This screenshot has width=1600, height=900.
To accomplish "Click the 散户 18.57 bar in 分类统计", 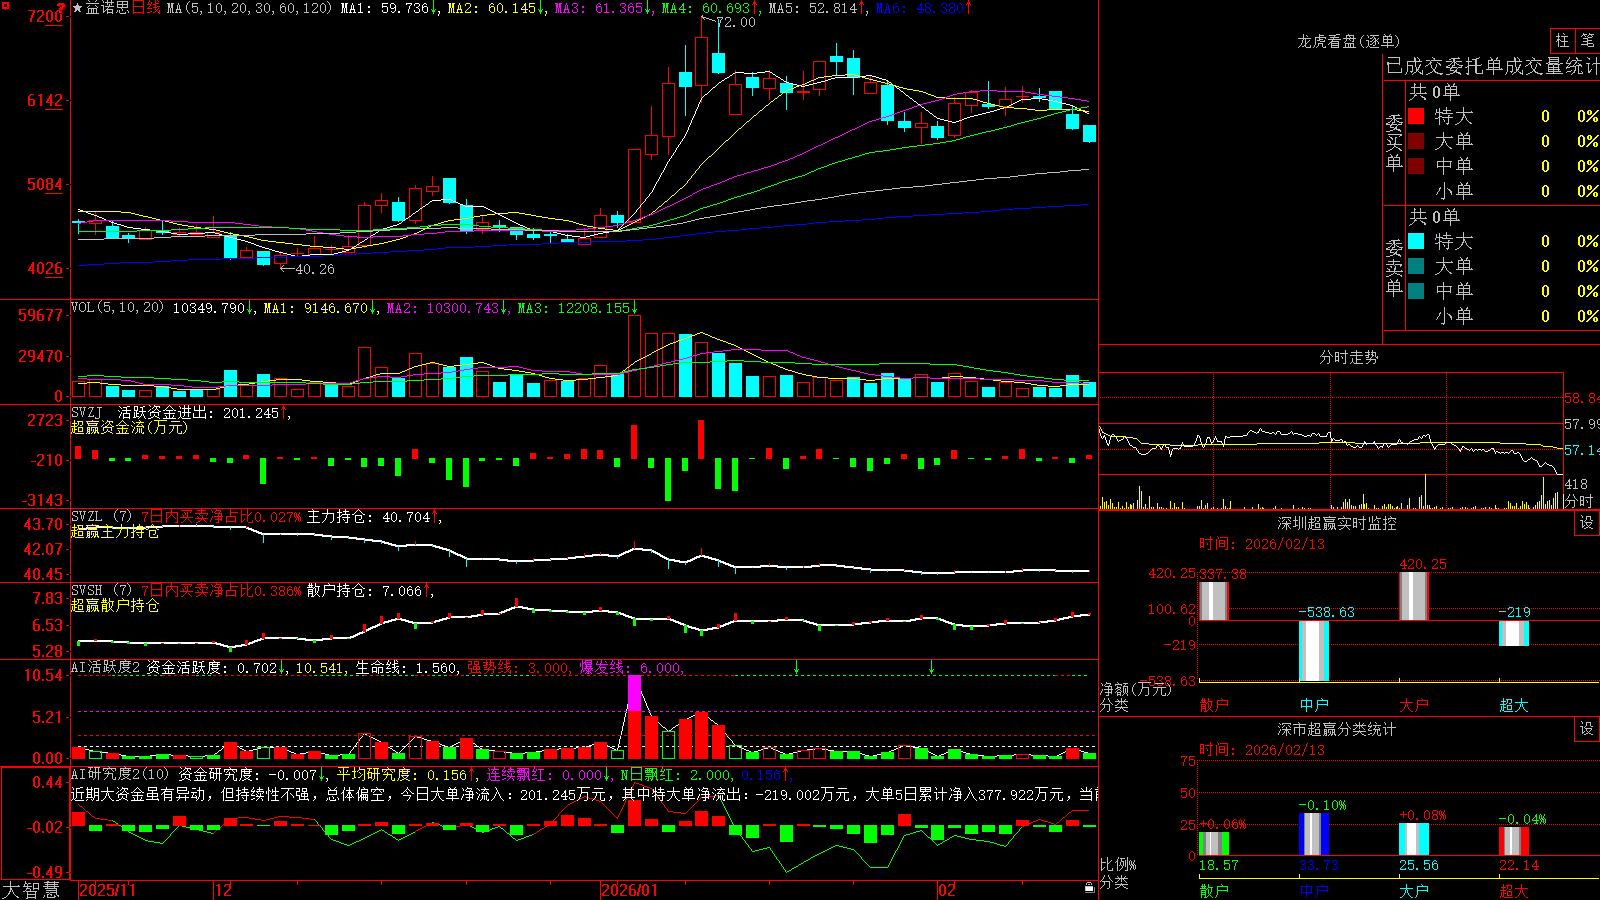I will click(x=1213, y=843).
